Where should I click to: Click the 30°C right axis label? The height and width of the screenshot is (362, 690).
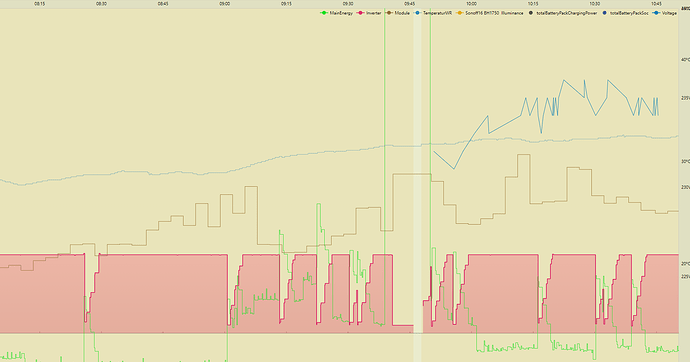[685, 161]
